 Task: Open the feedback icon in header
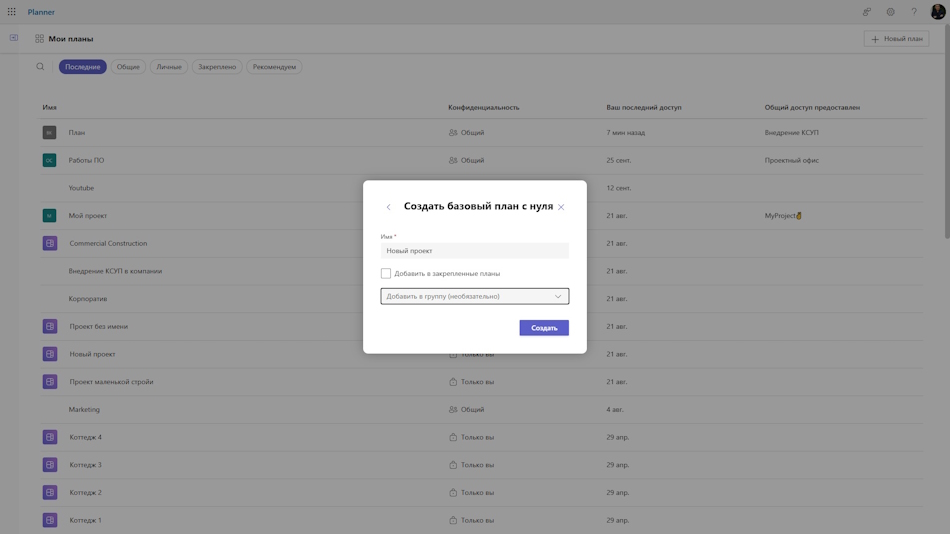(867, 12)
